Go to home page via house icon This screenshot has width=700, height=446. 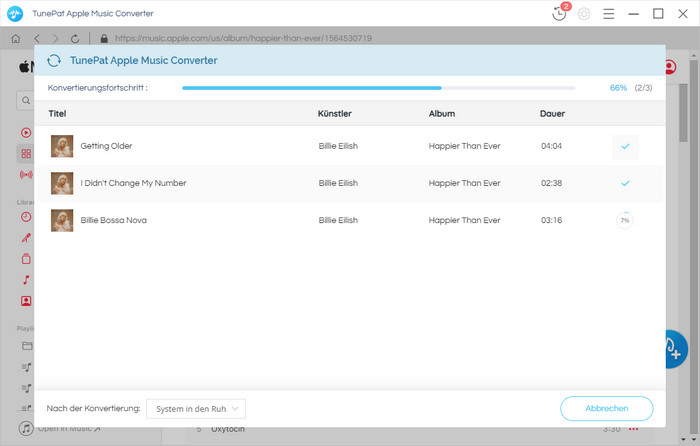16,38
